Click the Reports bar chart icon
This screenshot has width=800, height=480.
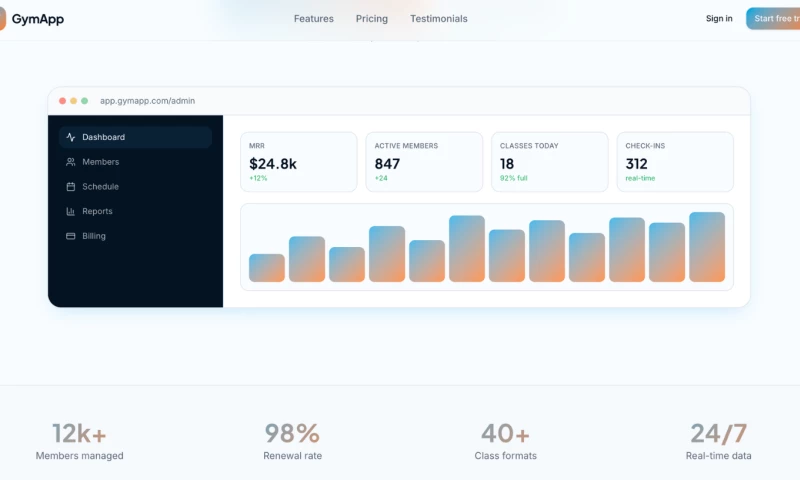(x=70, y=212)
